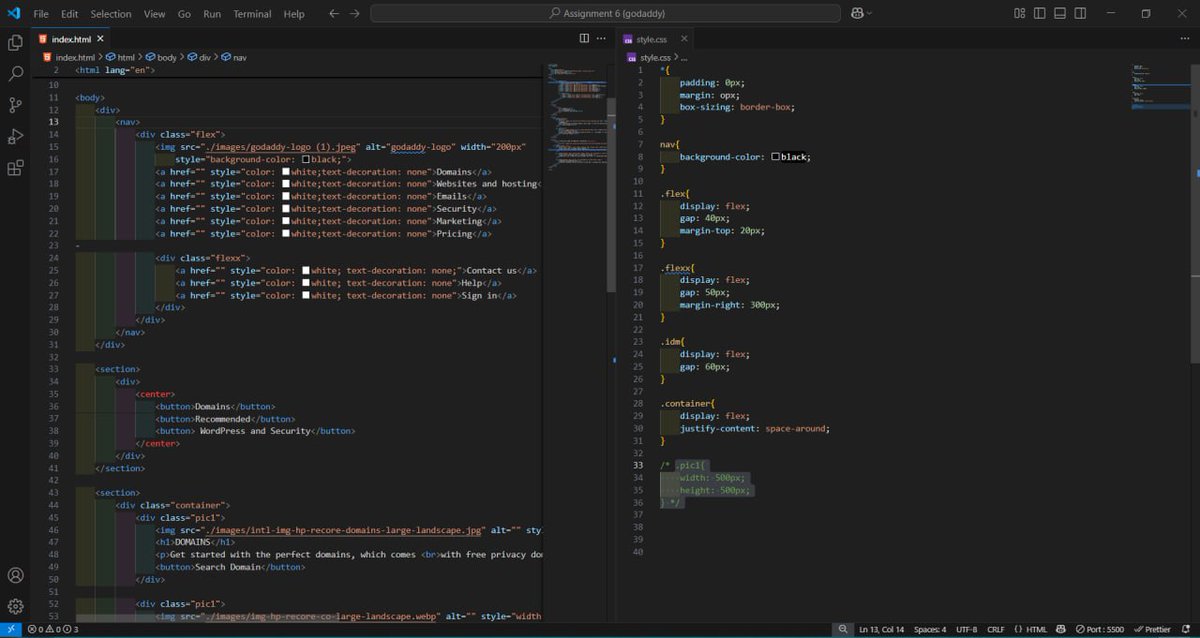1200x638 pixels.
Task: Open the View menu
Action: 154,14
